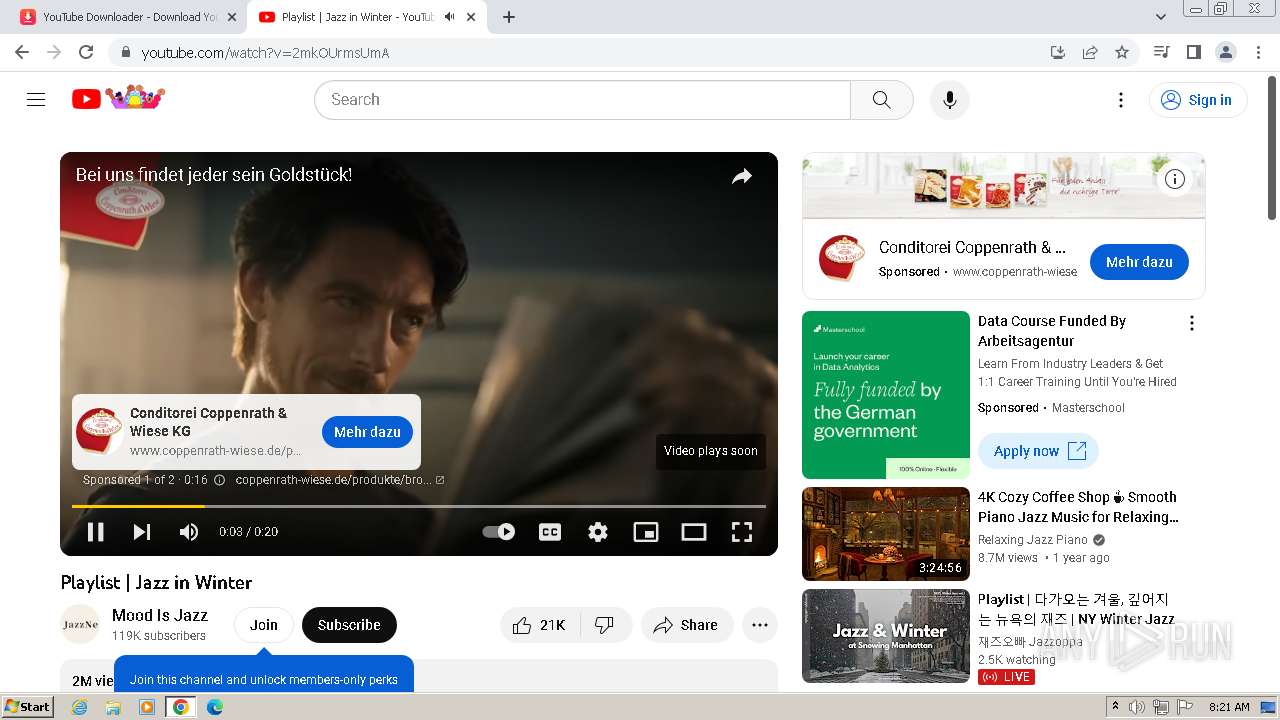Bookmark this page with star icon
Viewport: 1280px width, 720px height.
click(1122, 52)
